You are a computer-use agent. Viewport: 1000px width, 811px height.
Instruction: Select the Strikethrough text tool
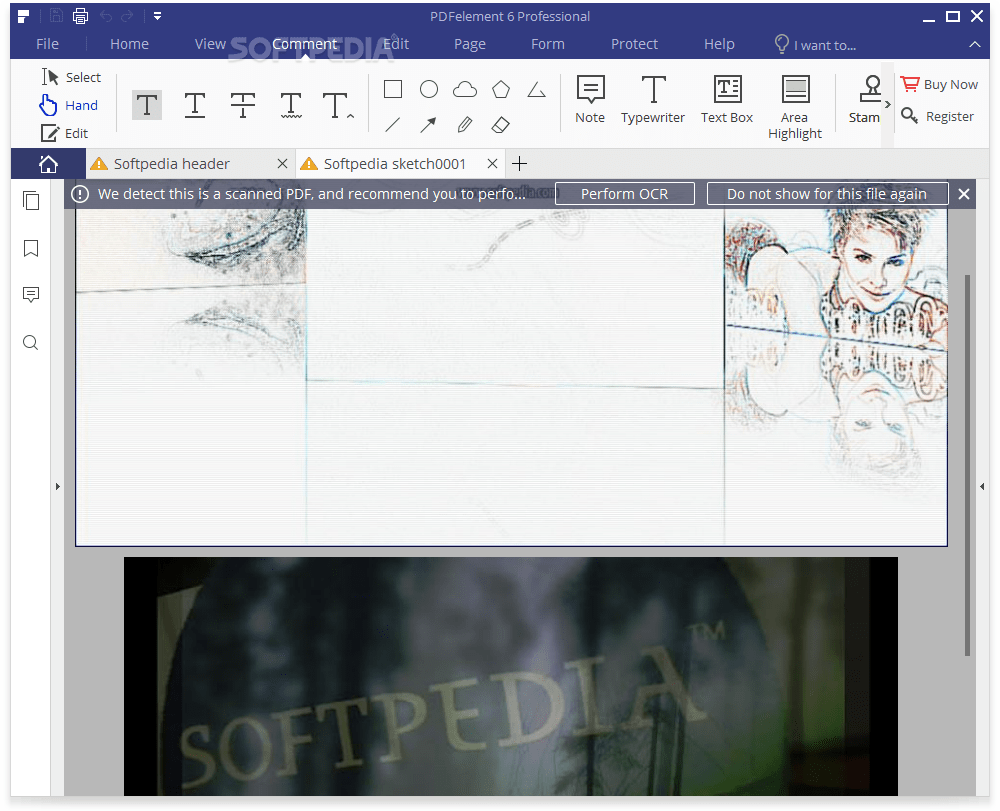point(242,105)
